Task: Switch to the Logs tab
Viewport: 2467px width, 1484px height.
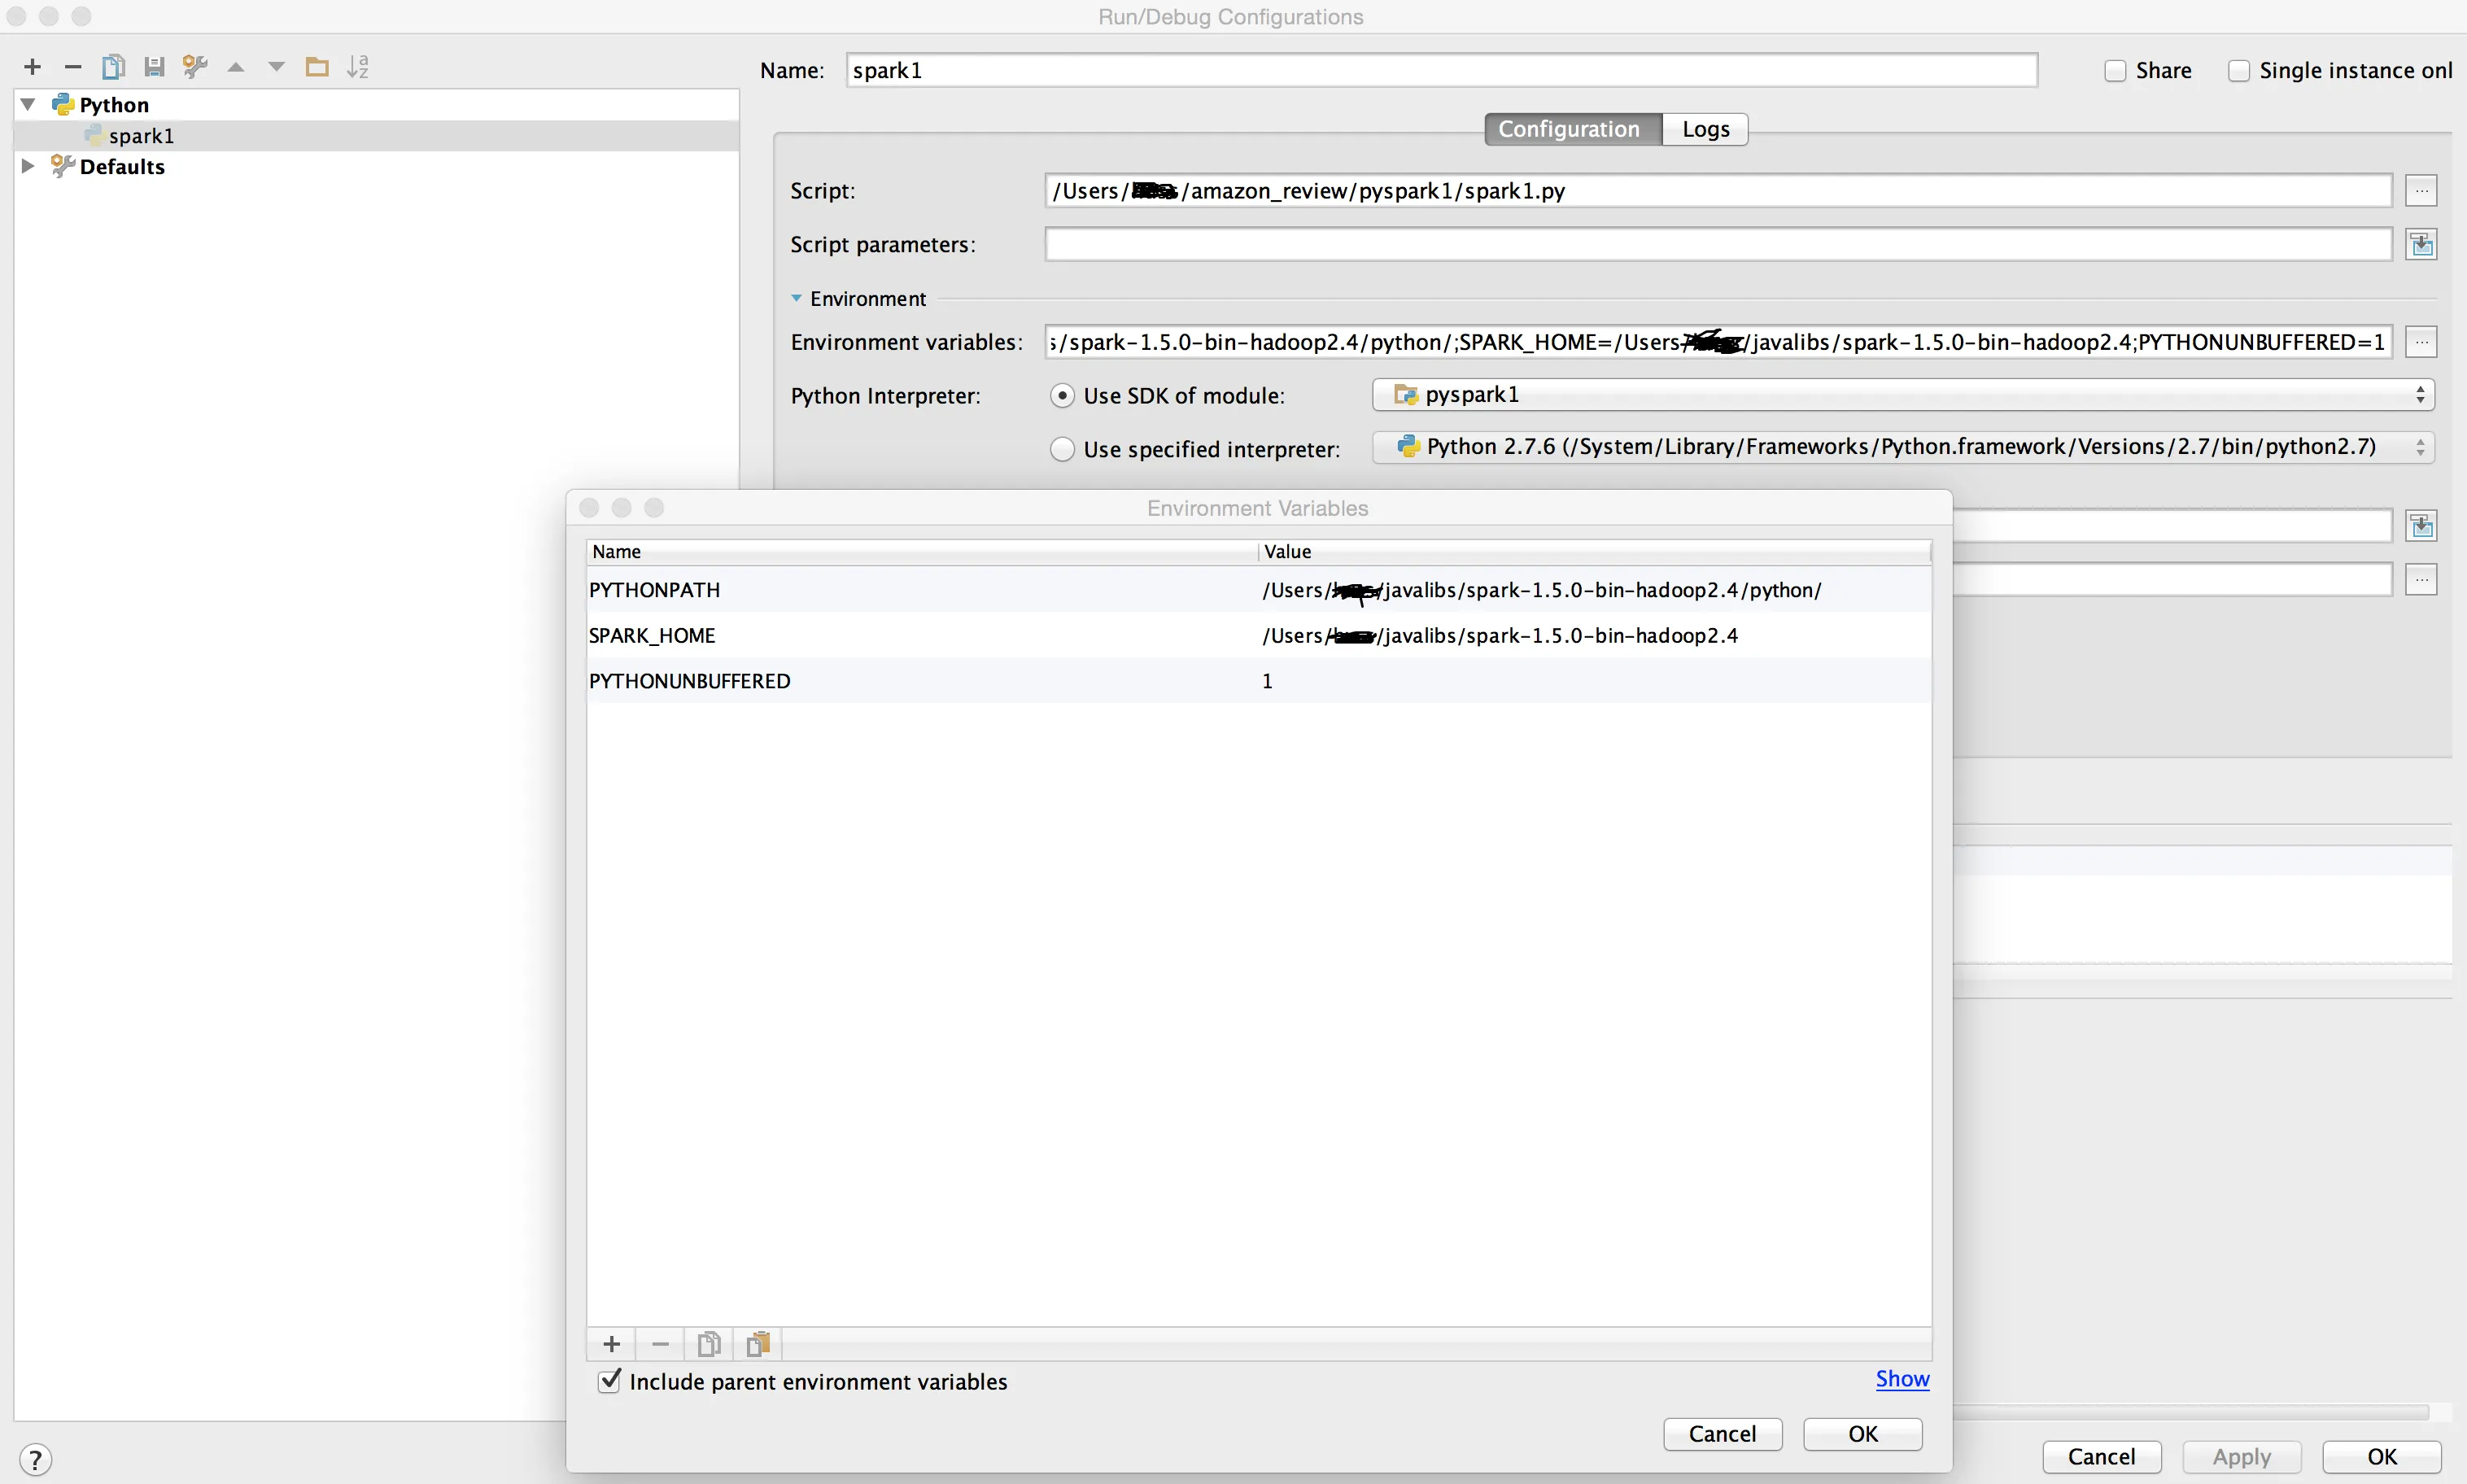Action: click(1705, 129)
